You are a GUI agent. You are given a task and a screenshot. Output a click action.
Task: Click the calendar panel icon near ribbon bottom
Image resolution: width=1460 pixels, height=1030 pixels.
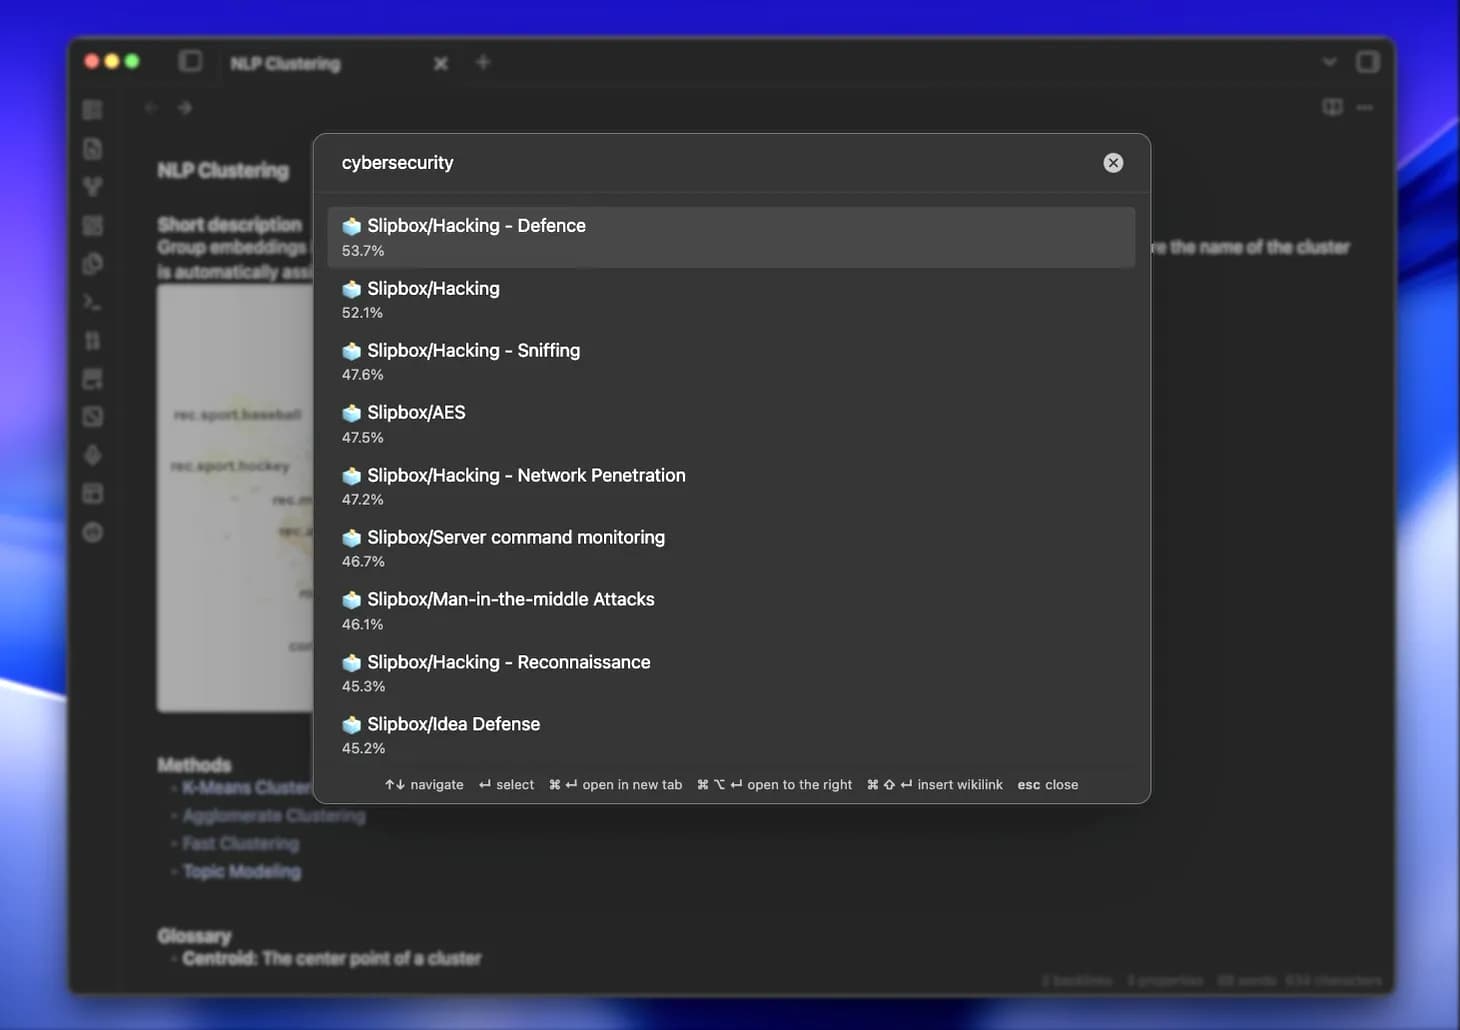92,494
